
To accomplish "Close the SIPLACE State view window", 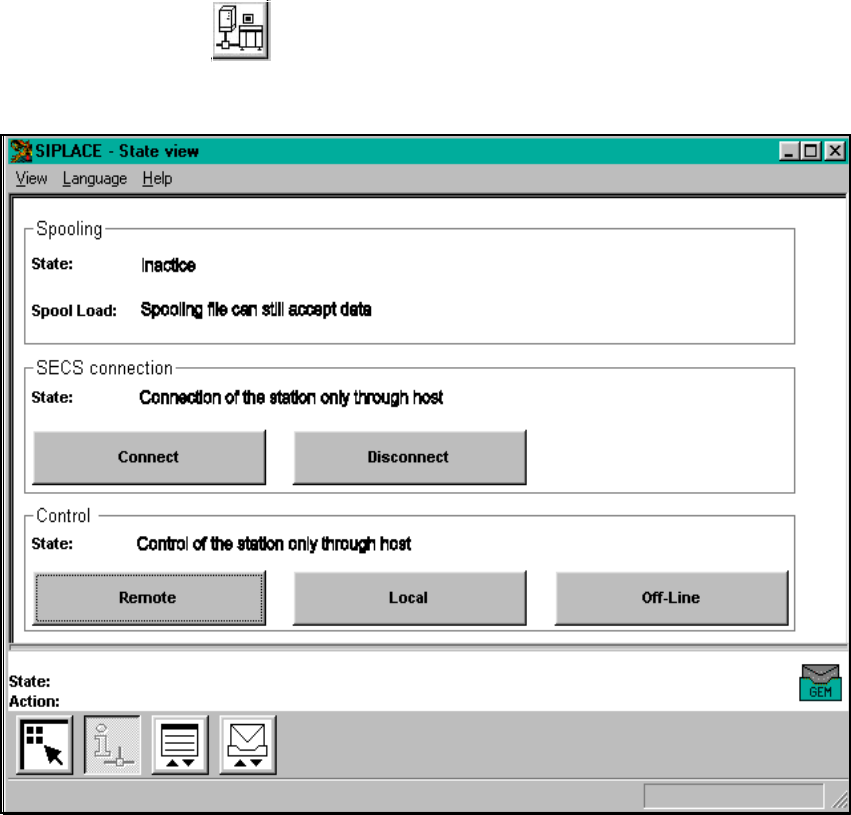I will point(835,151).
